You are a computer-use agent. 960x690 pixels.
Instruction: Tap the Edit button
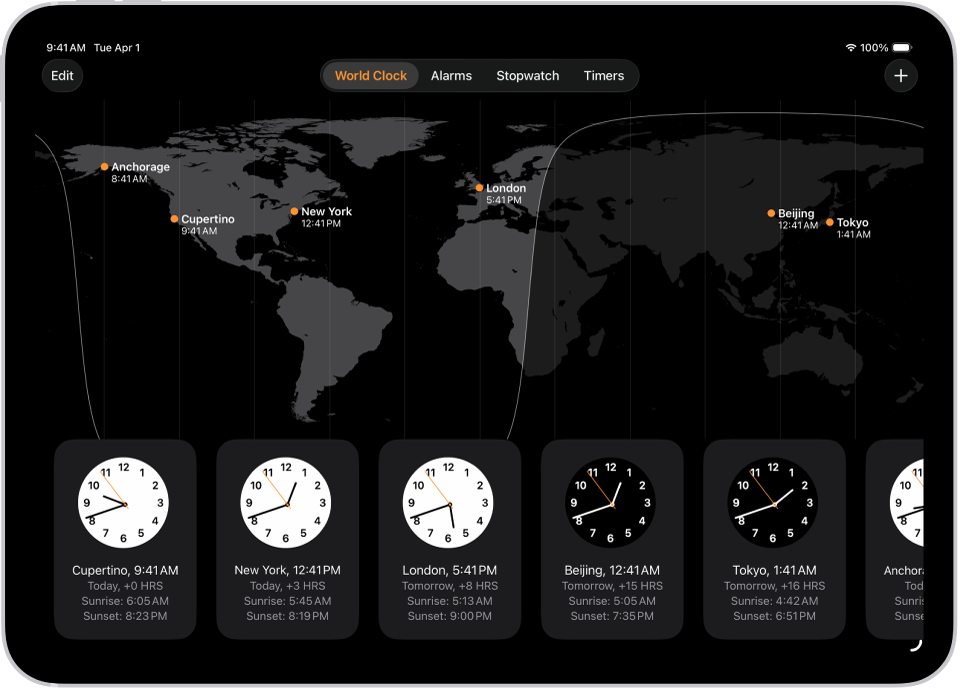[62, 75]
